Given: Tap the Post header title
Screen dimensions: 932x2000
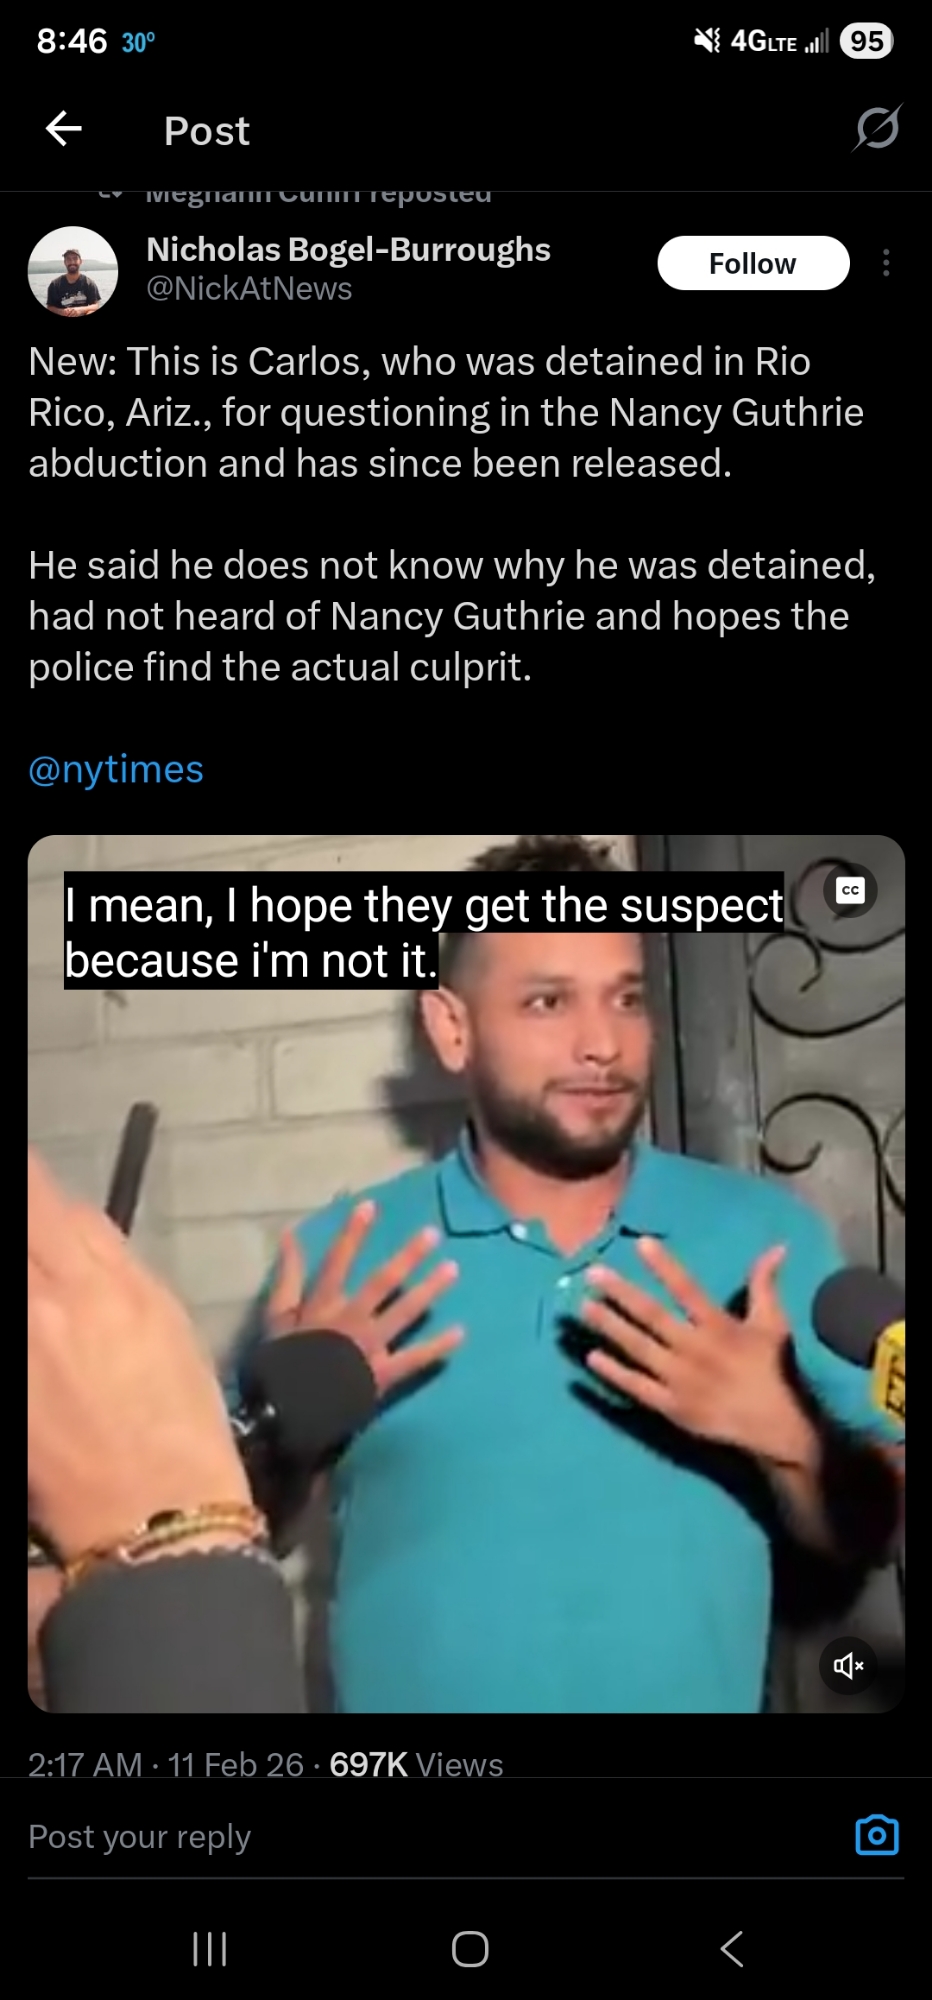Looking at the screenshot, I should click(x=207, y=130).
